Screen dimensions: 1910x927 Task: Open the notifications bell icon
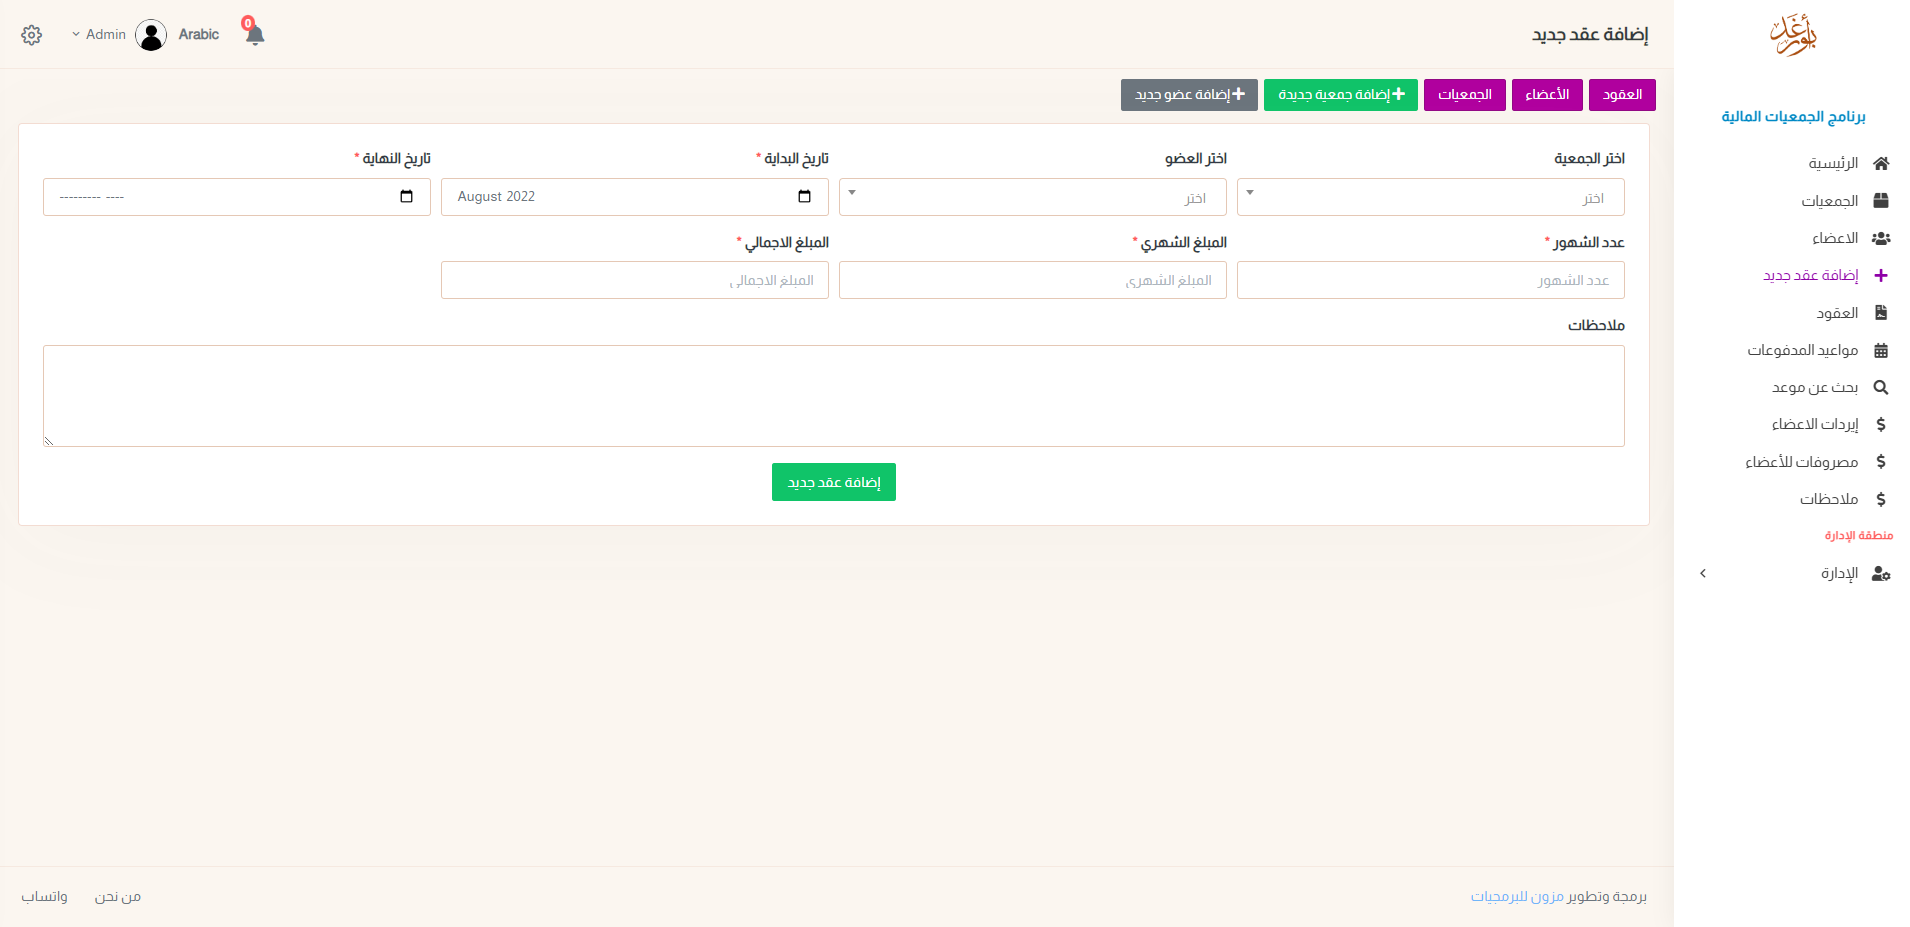254,35
